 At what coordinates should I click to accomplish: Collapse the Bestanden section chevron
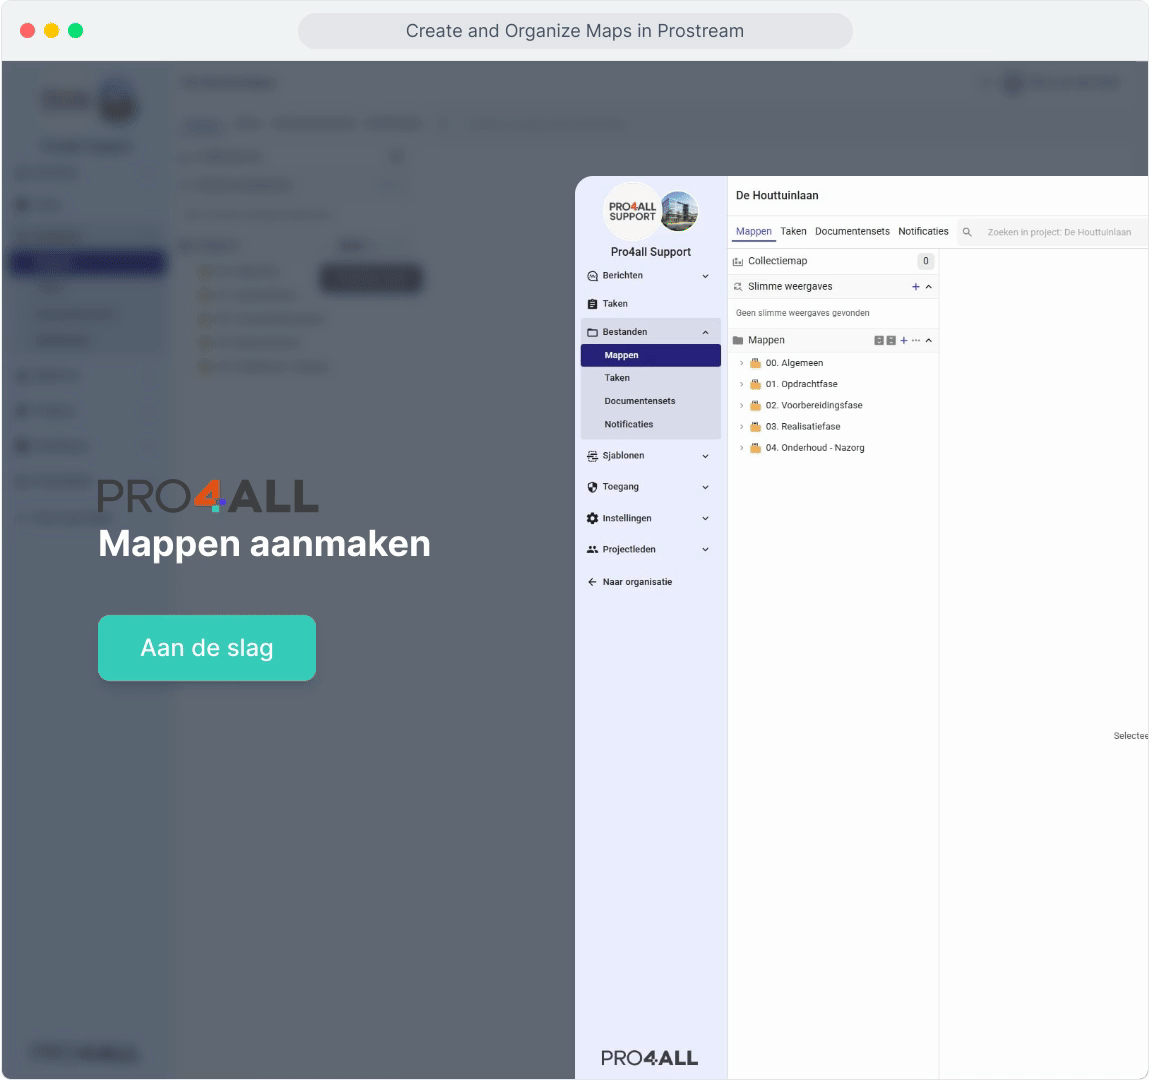coord(706,333)
